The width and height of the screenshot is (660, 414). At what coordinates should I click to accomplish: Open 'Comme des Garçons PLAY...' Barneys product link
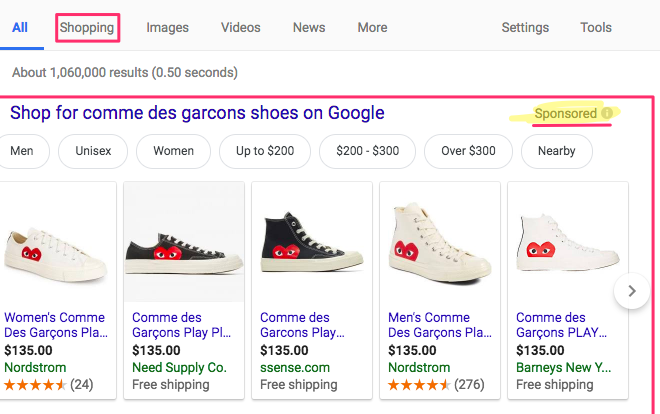pyautogui.click(x=562, y=325)
